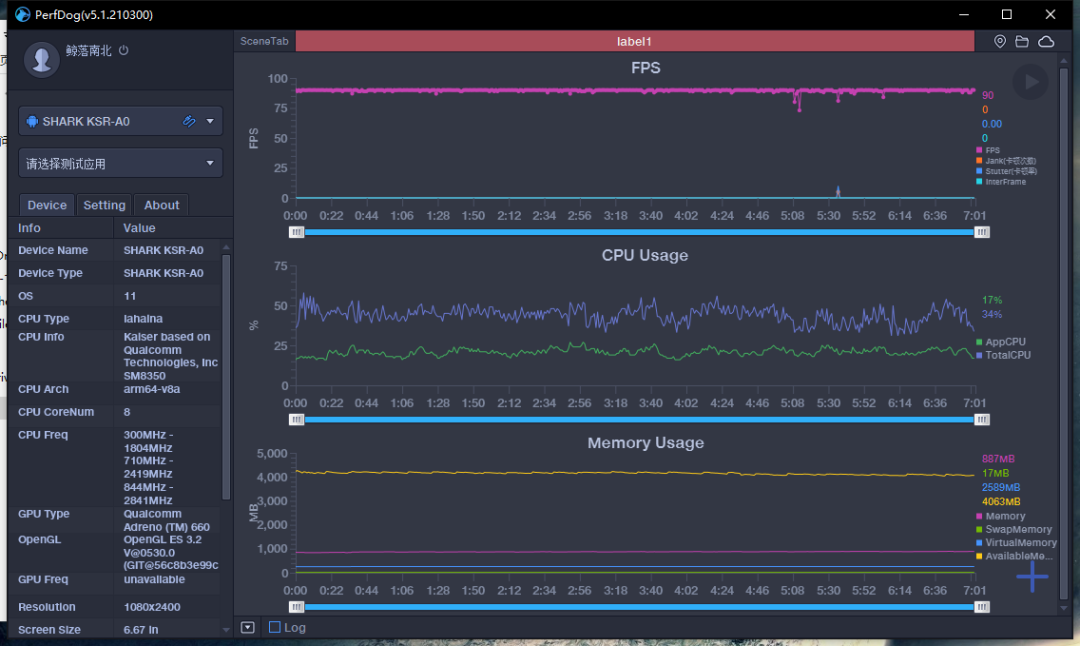Click the CPU Usage right range handle

pos(982,420)
